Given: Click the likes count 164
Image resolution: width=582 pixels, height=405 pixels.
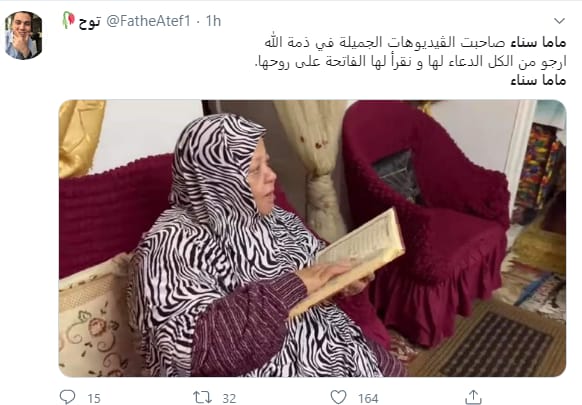Looking at the screenshot, I should (368, 398).
